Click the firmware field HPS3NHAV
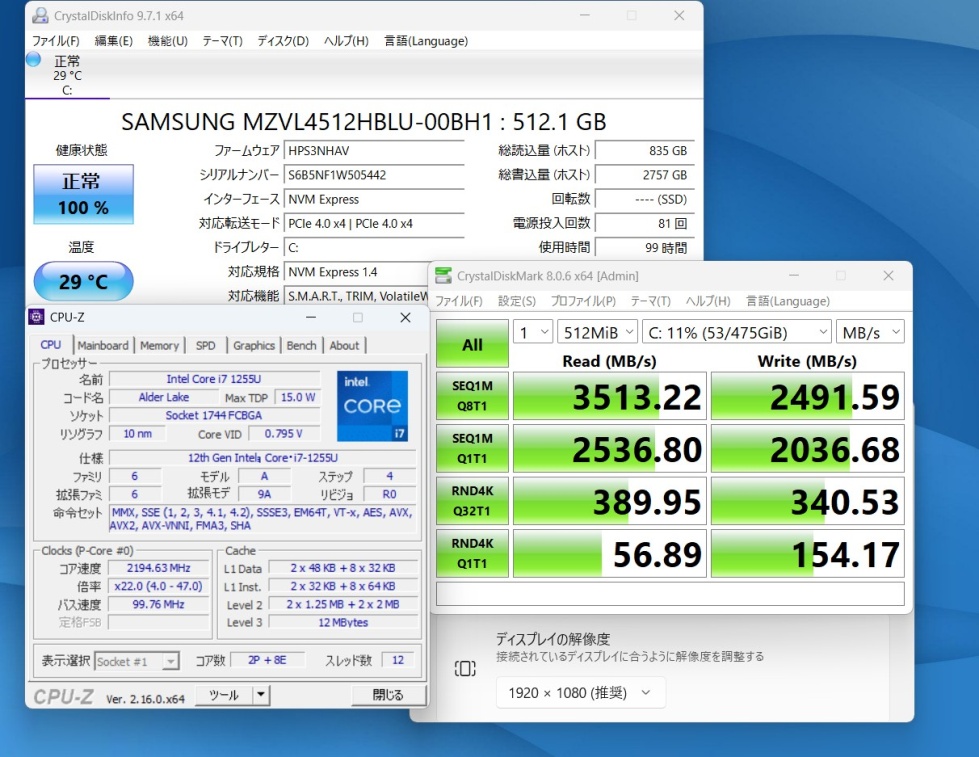Viewport: 979px width, 757px height. pyautogui.click(x=373, y=151)
